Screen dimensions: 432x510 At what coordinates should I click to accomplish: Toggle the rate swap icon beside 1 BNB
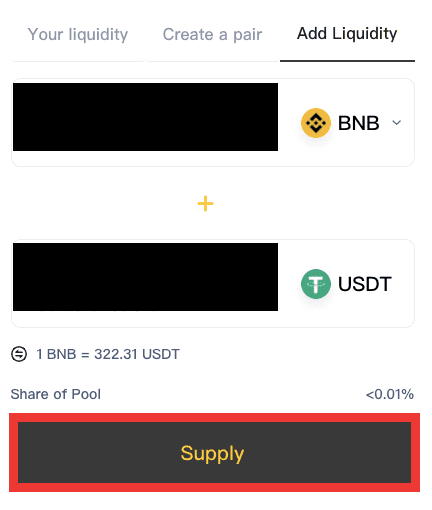19,354
